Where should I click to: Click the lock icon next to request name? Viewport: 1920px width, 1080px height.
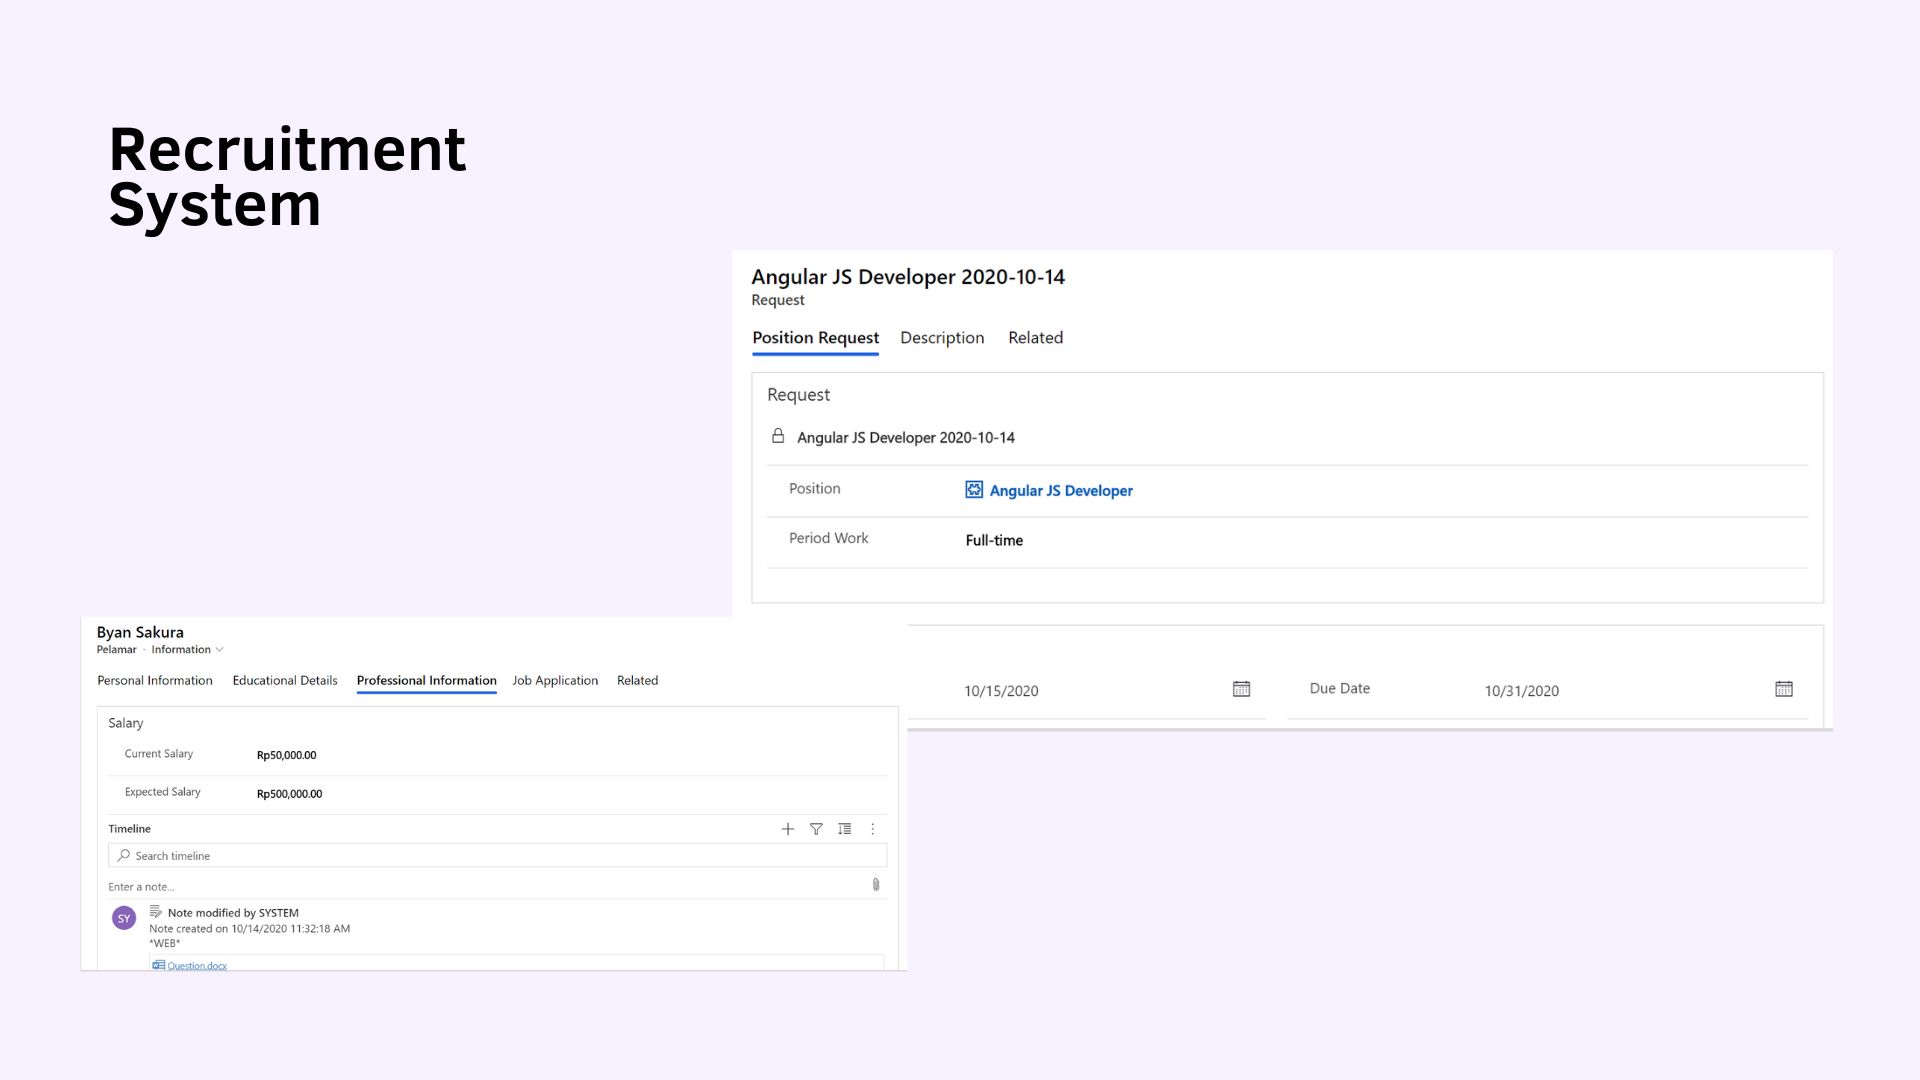tap(778, 436)
